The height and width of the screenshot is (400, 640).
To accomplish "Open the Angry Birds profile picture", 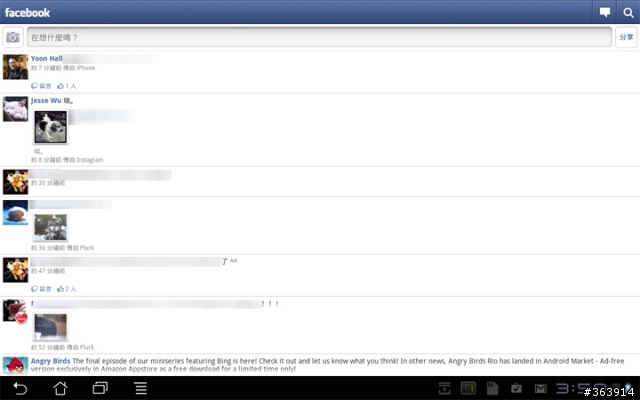I will [16, 364].
